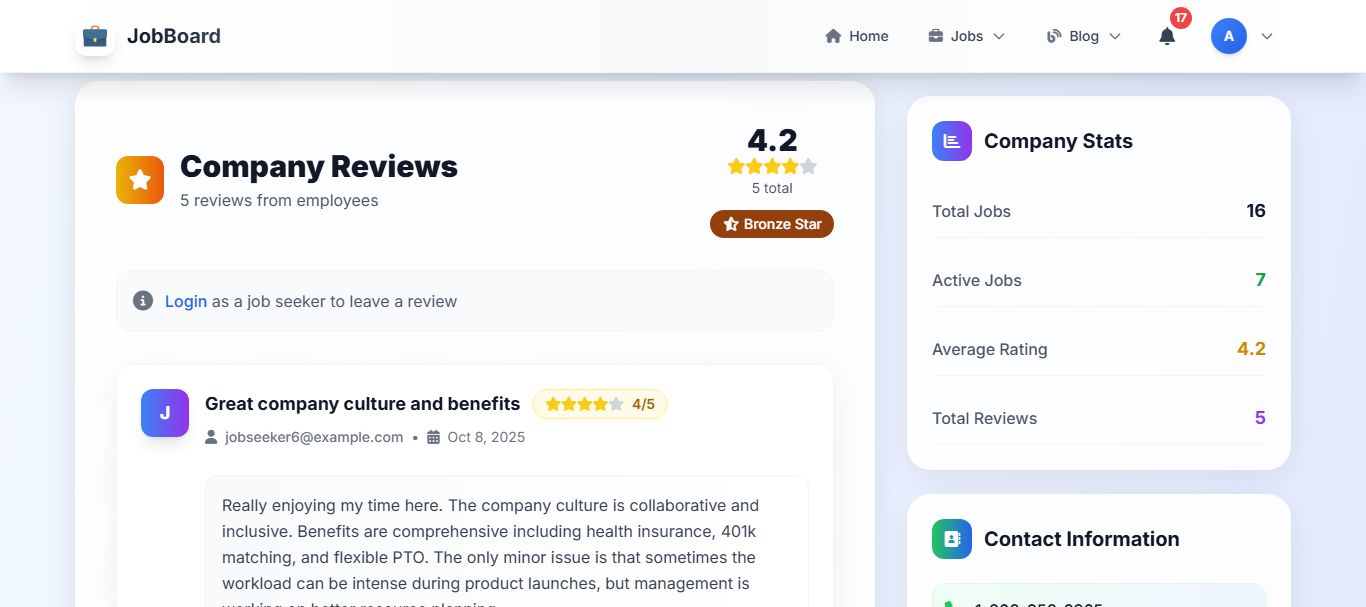
Task: Click the calendar icon near Oct 8, 2025
Action: (433, 437)
